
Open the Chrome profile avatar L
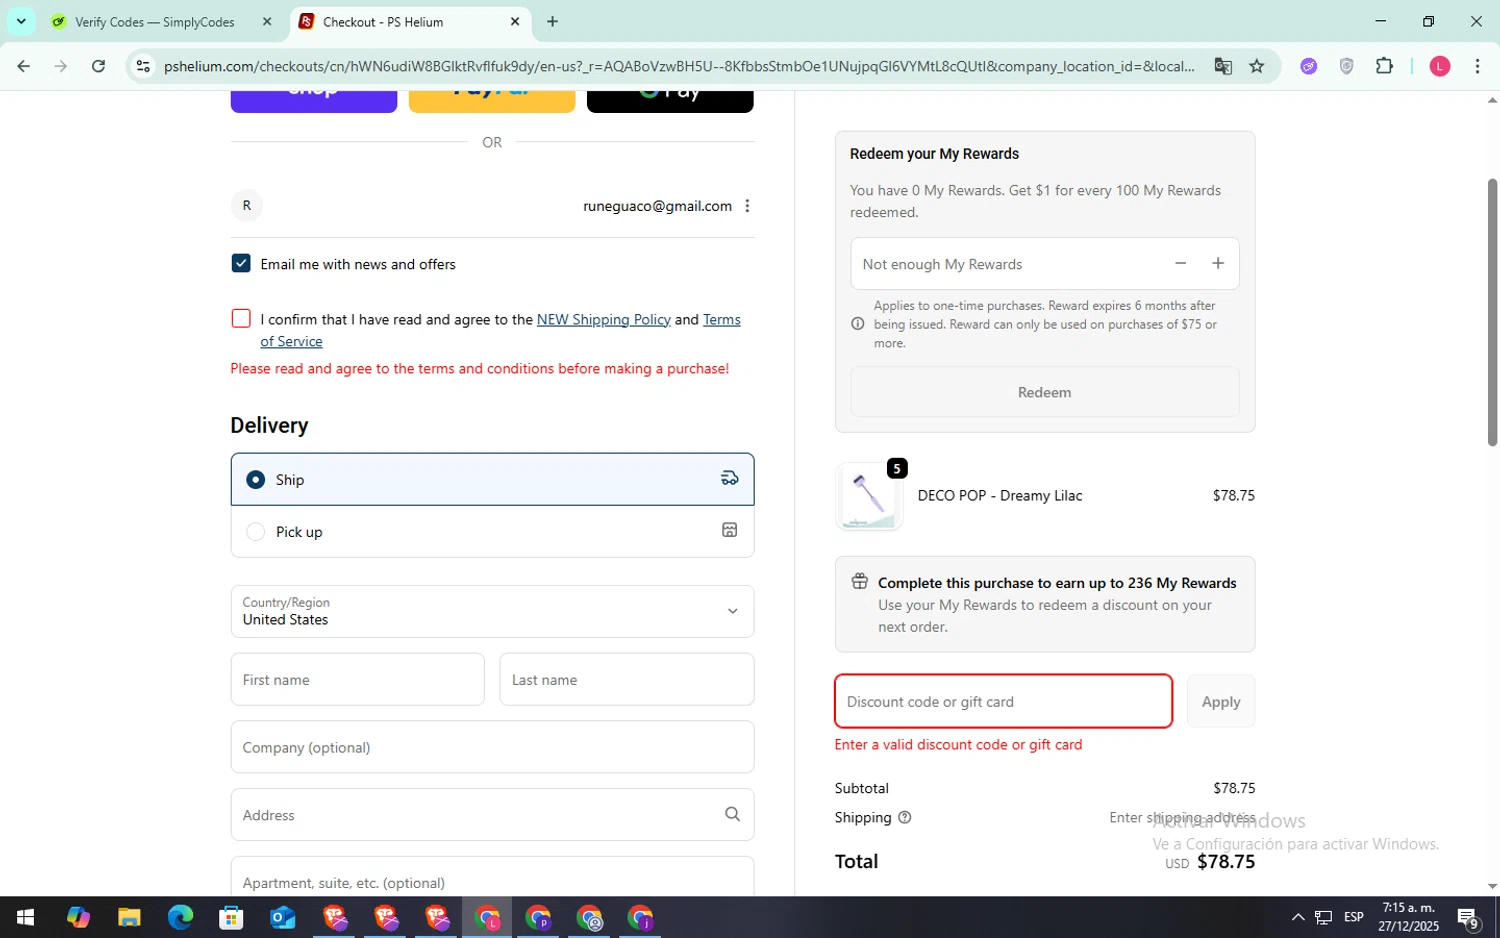click(1440, 66)
